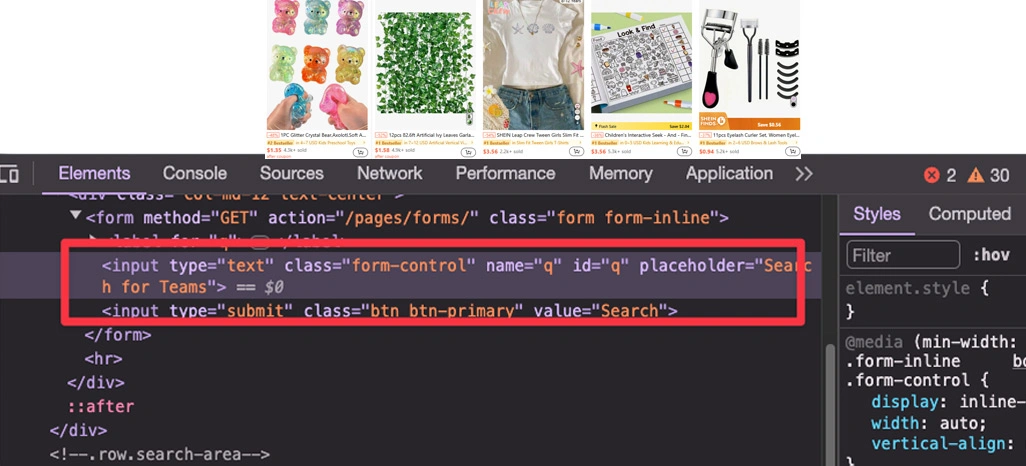Image resolution: width=1026 pixels, height=466 pixels.
Task: Click the 1PC Glitter Crystal Bear title
Action: [x=323, y=134]
